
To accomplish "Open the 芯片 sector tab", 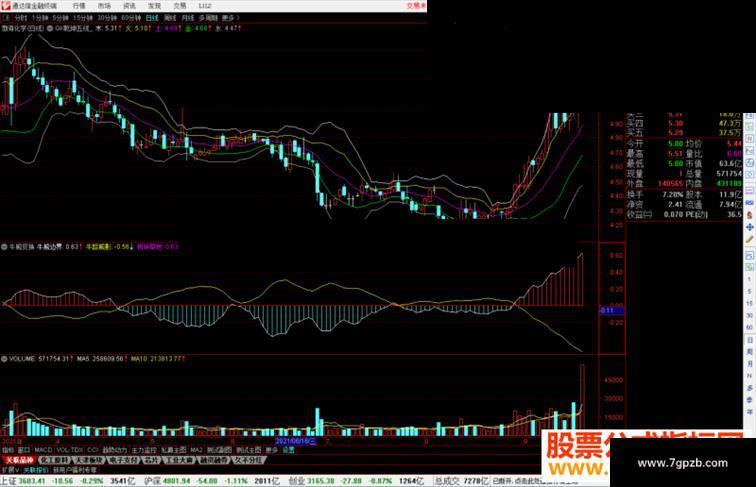I will pos(151,460).
